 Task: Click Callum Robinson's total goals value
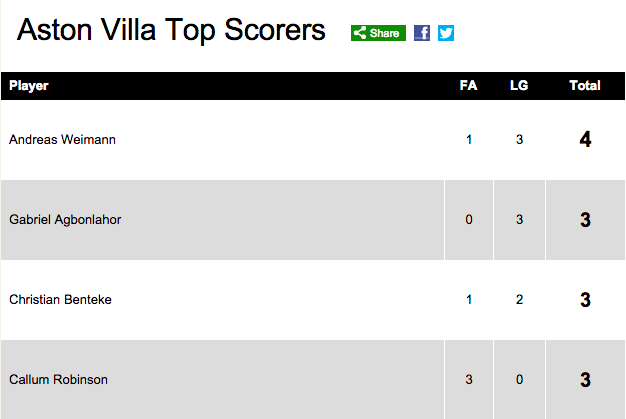(x=585, y=379)
